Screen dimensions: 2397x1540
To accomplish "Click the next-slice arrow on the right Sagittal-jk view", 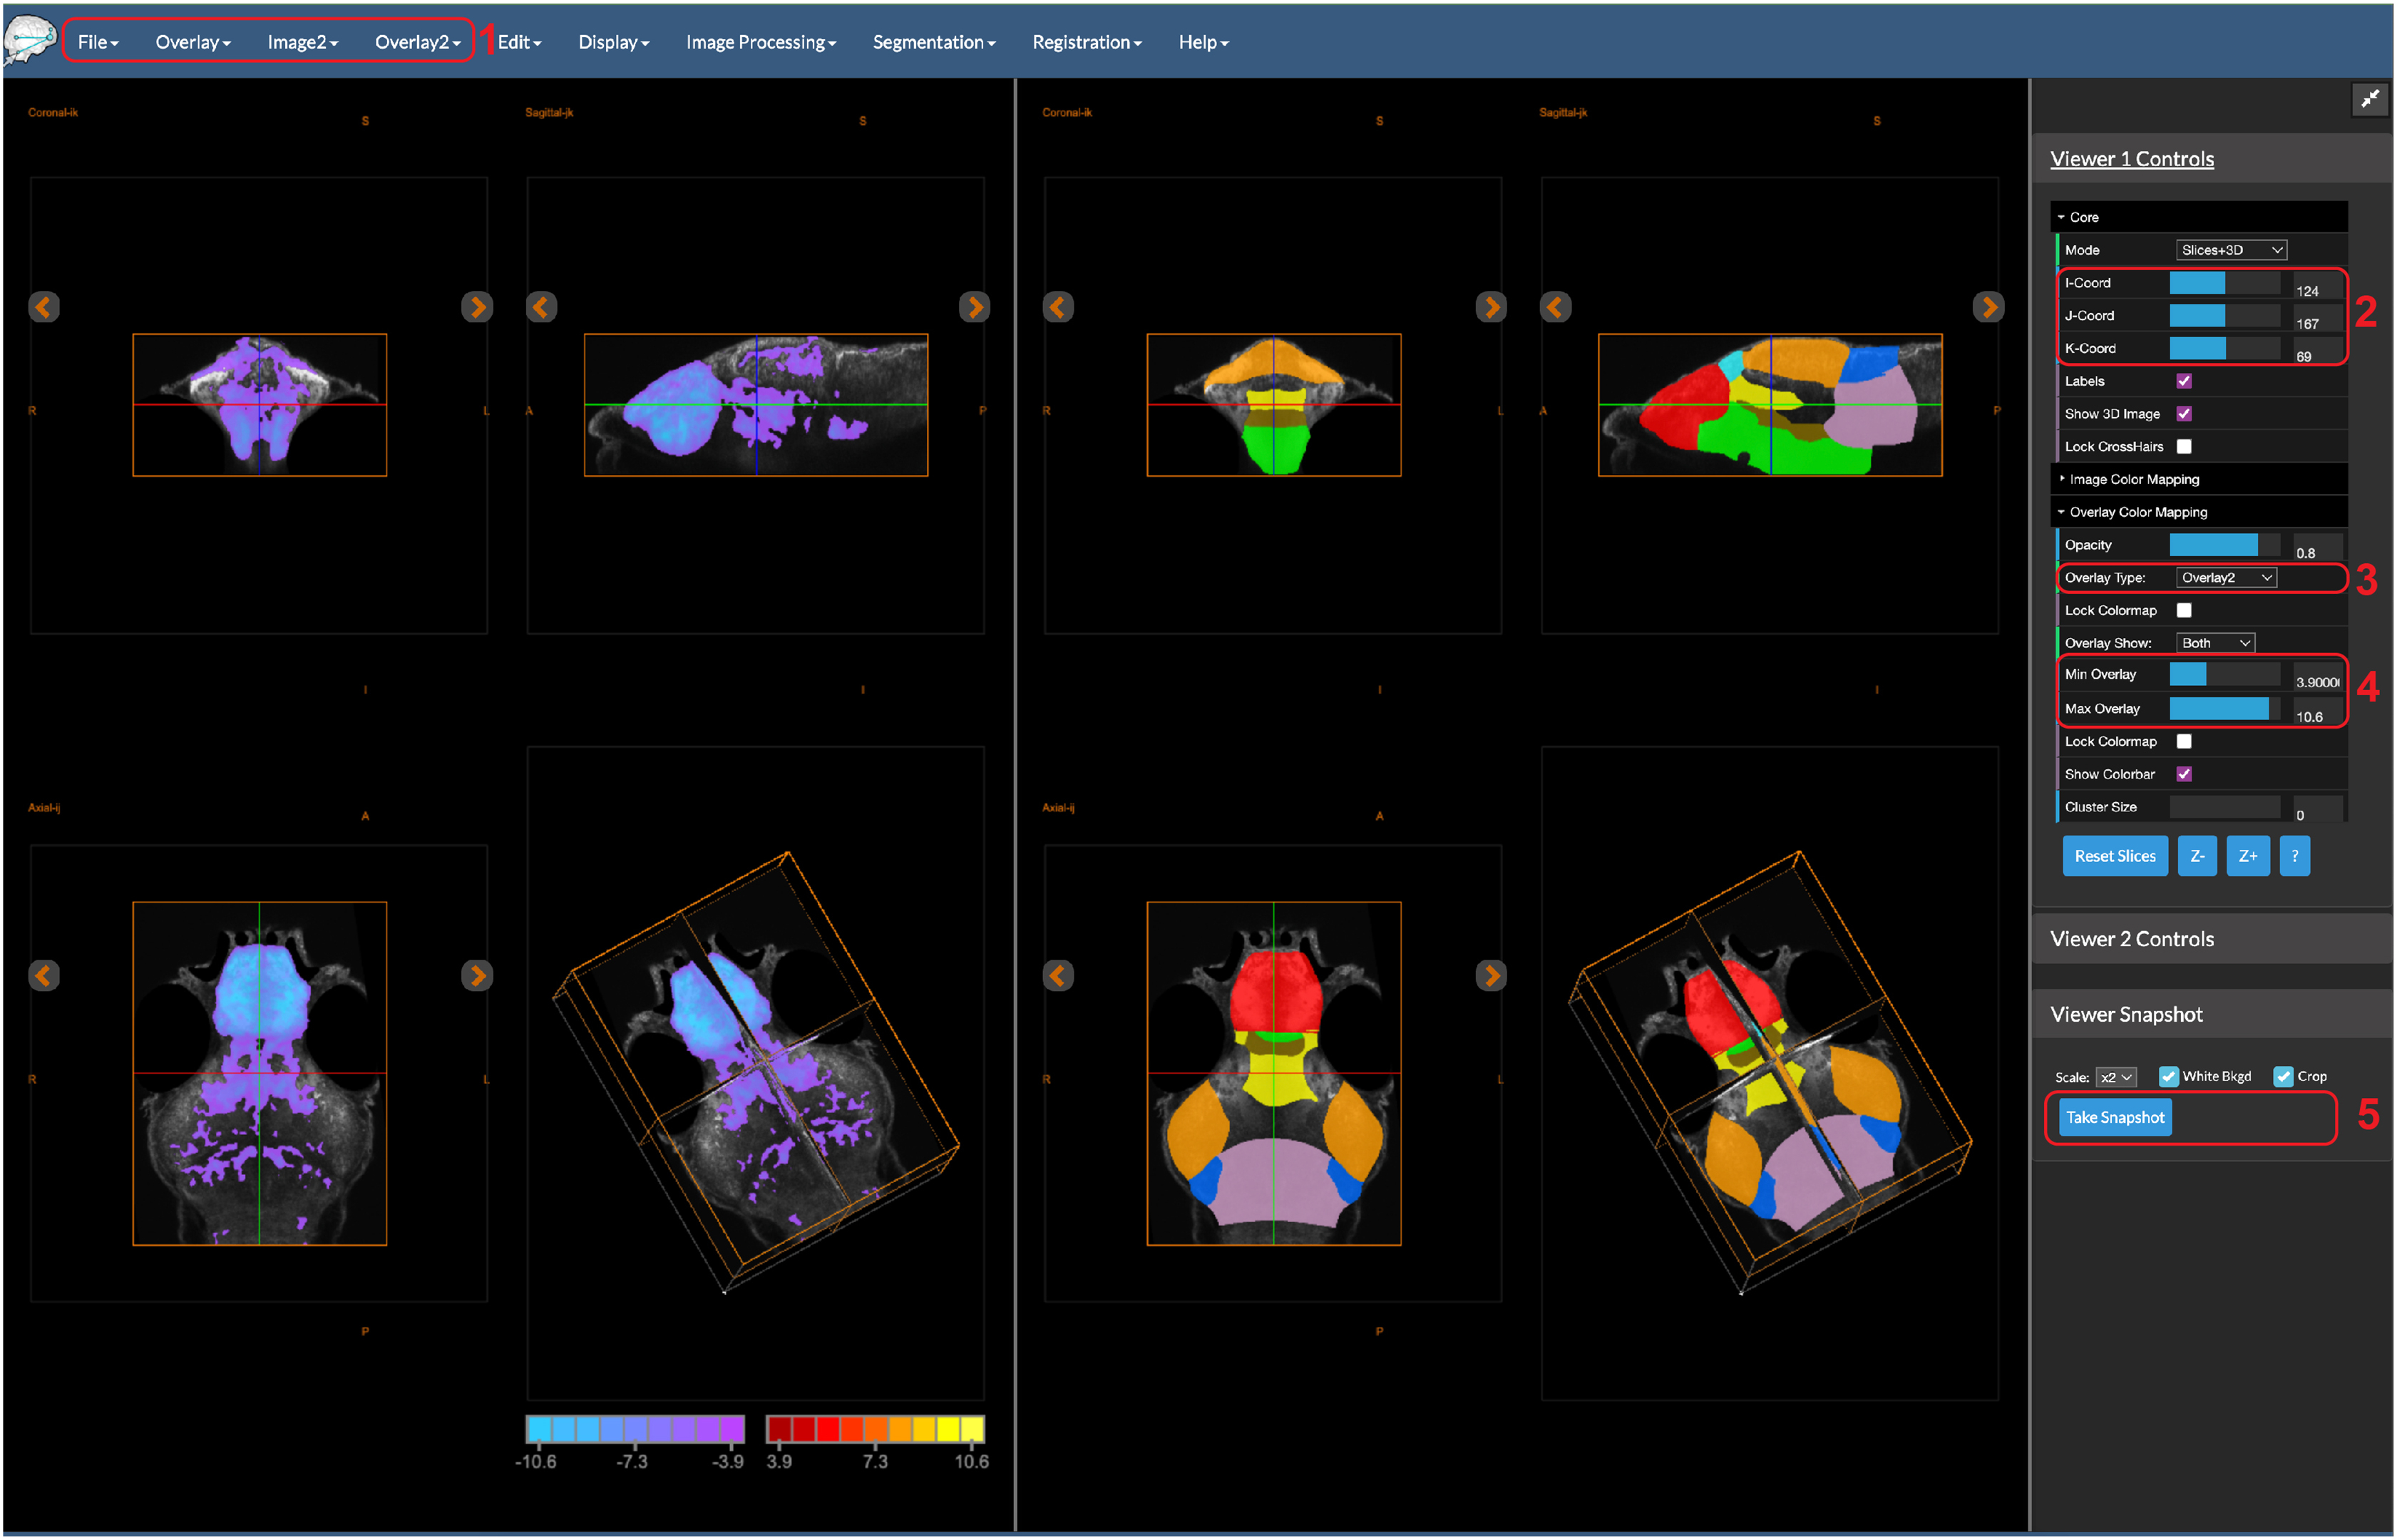I will pyautogui.click(x=1988, y=307).
